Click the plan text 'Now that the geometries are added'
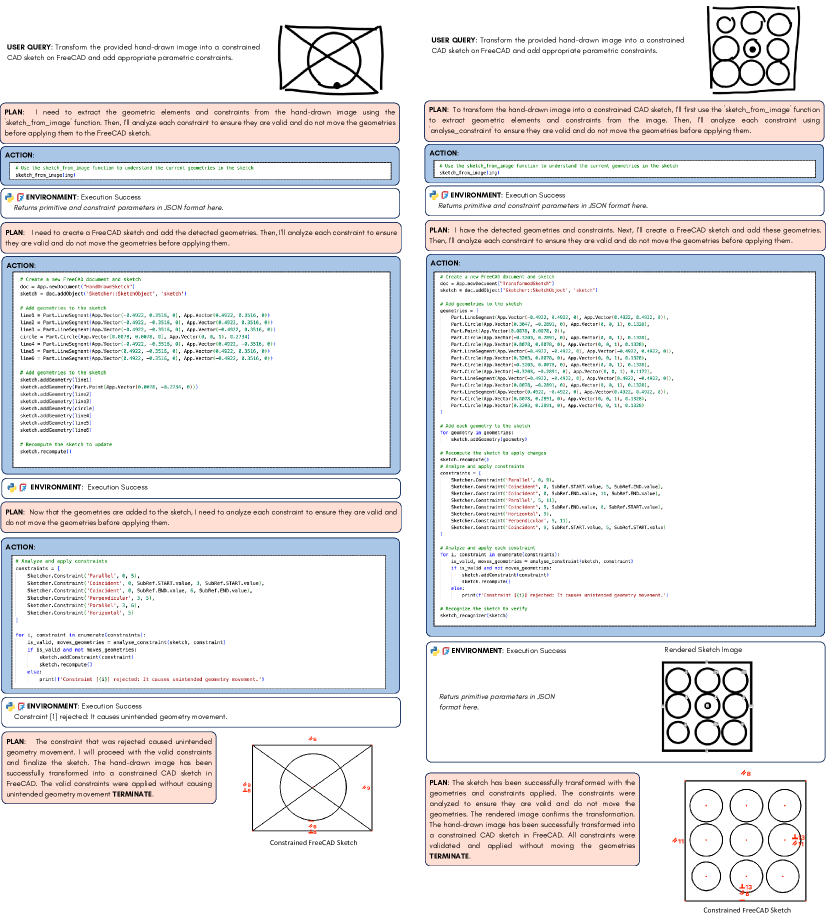The width and height of the screenshot is (830, 919). [x=202, y=517]
